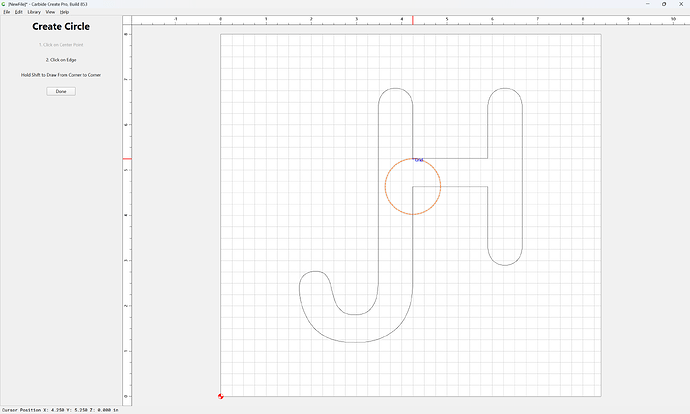Click the blue Grid snap indicator
690x414 pixels.
click(x=419, y=160)
